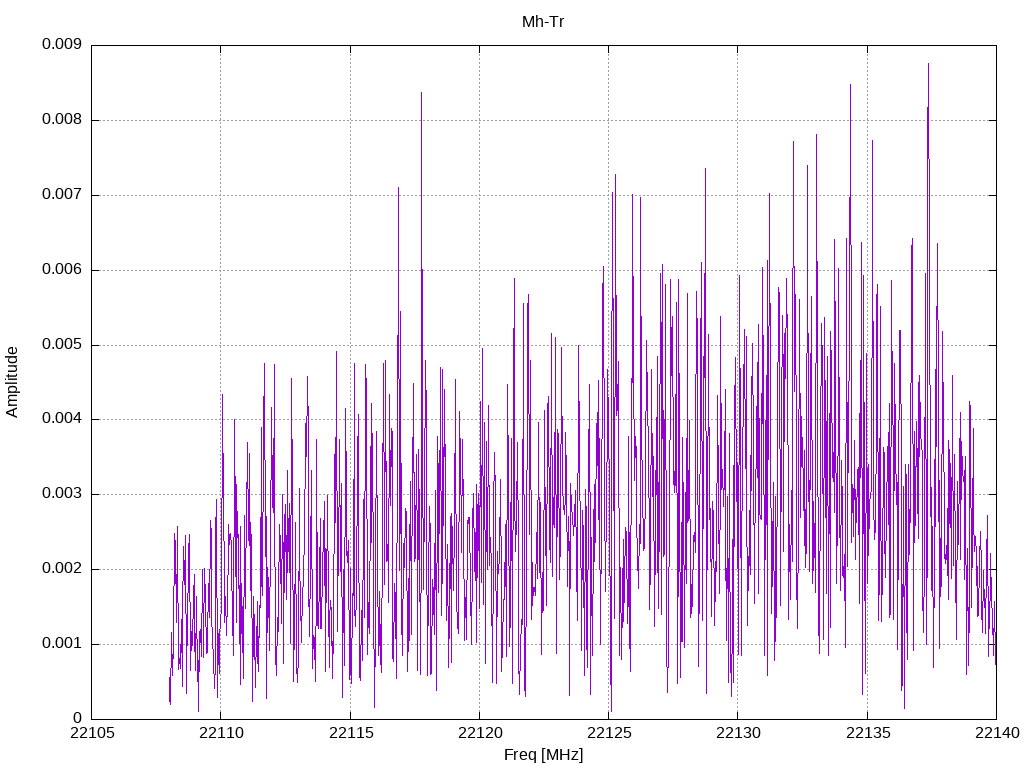
Task: Click the plot title Mh-Tr
Action: click(x=543, y=22)
